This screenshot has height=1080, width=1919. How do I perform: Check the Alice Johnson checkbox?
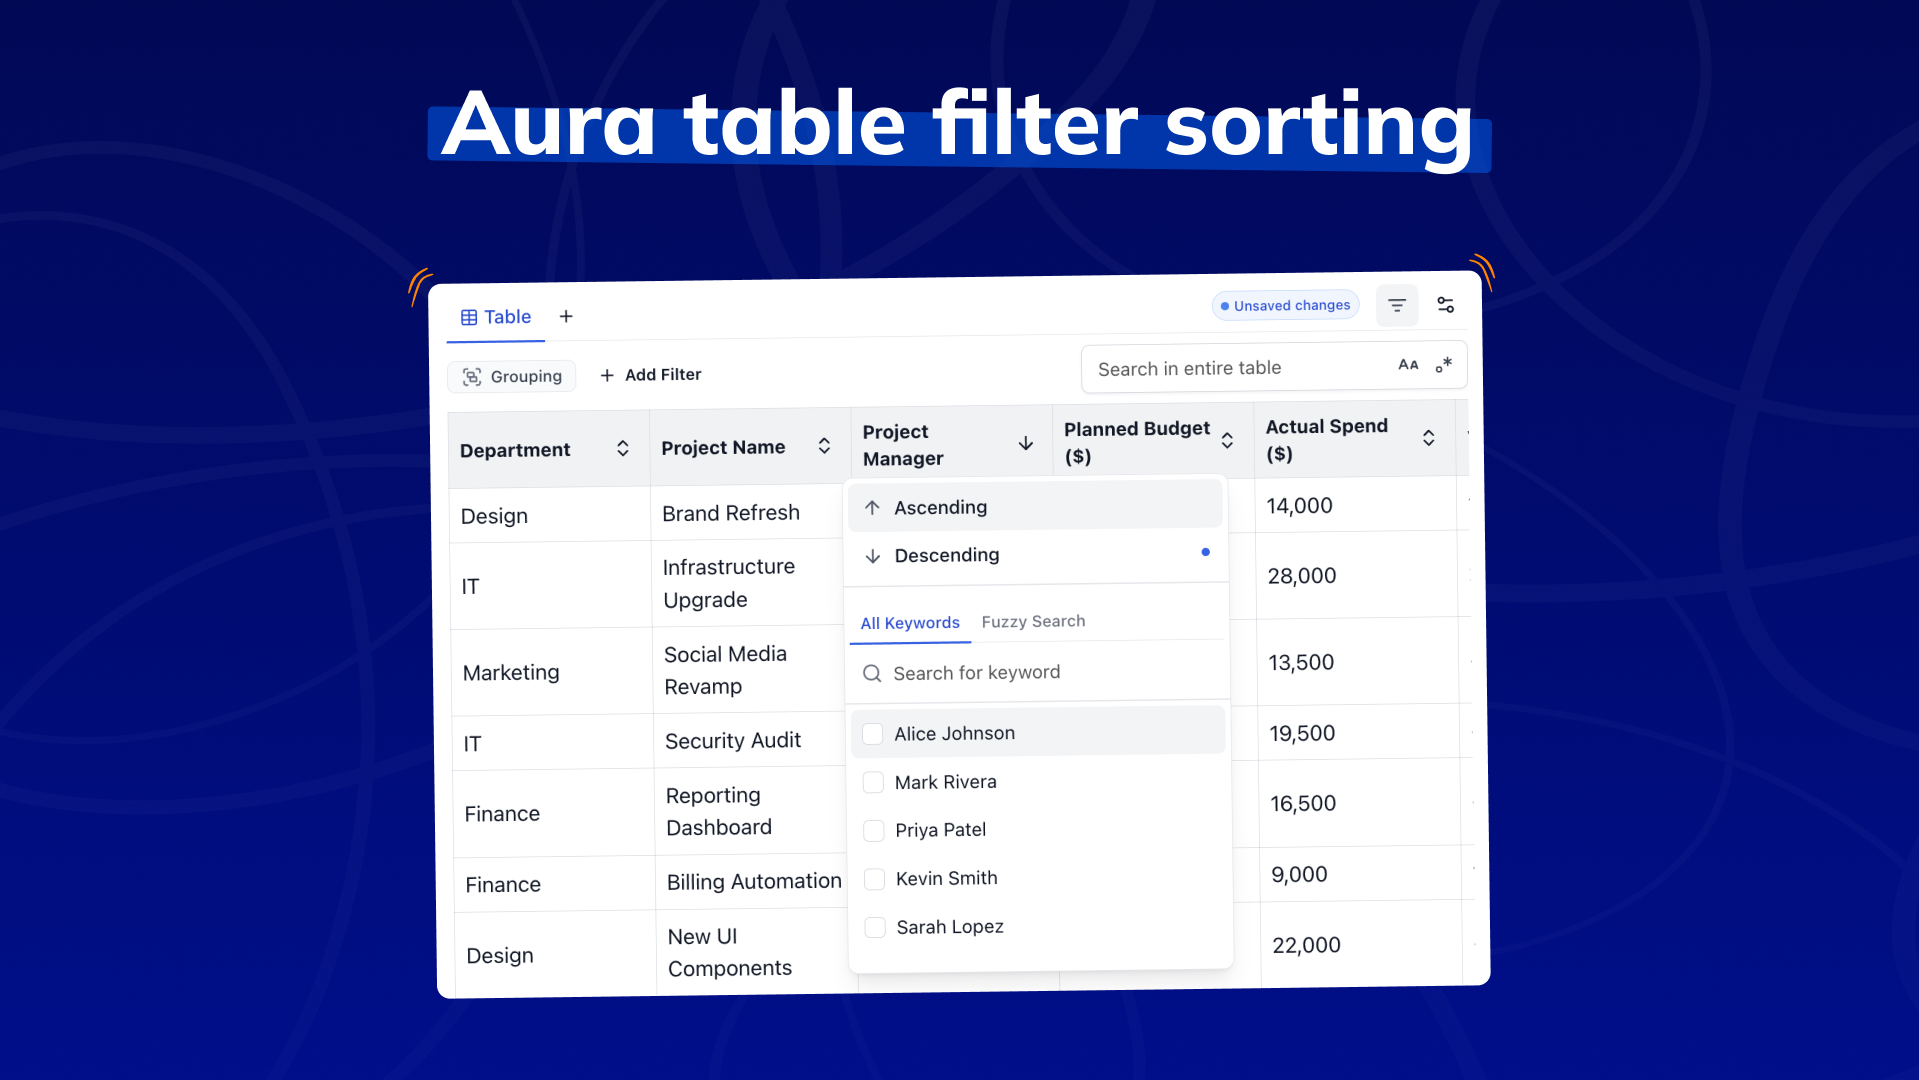click(873, 734)
